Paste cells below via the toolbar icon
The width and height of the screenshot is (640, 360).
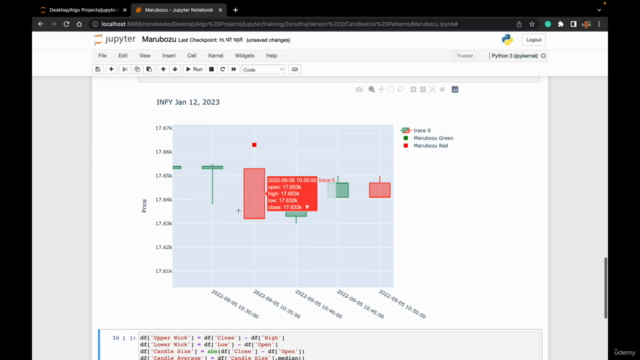click(x=149, y=69)
